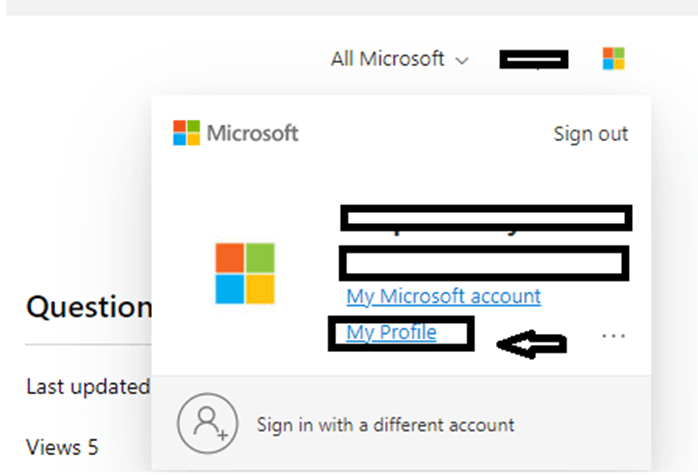Sign out of the account
Viewport: 698px width, 475px height.
590,134
